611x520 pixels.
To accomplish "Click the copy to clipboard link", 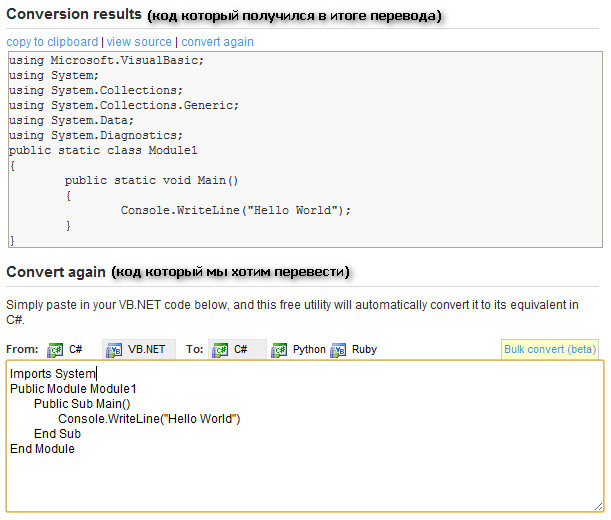I will tap(52, 42).
